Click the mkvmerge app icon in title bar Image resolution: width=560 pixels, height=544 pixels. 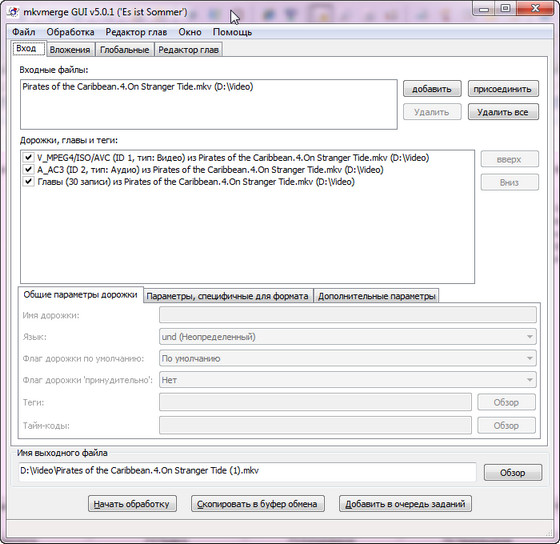(x=14, y=12)
